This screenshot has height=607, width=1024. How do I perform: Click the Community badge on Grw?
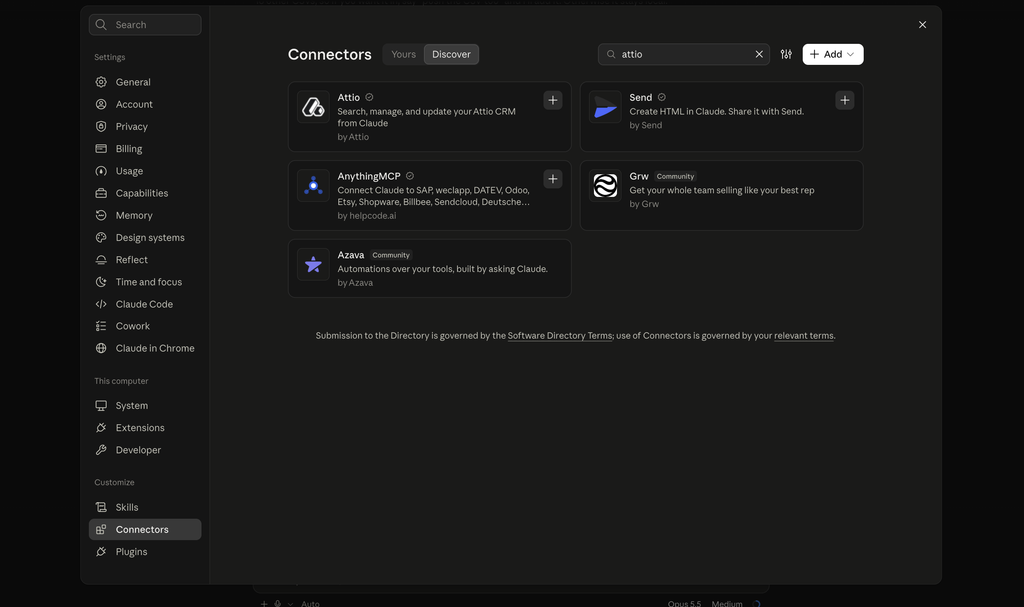(x=675, y=176)
